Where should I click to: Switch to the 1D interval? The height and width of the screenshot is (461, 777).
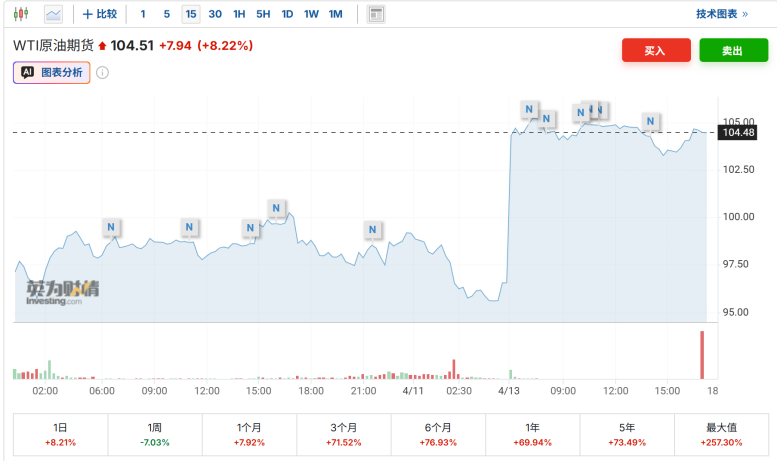coord(287,14)
